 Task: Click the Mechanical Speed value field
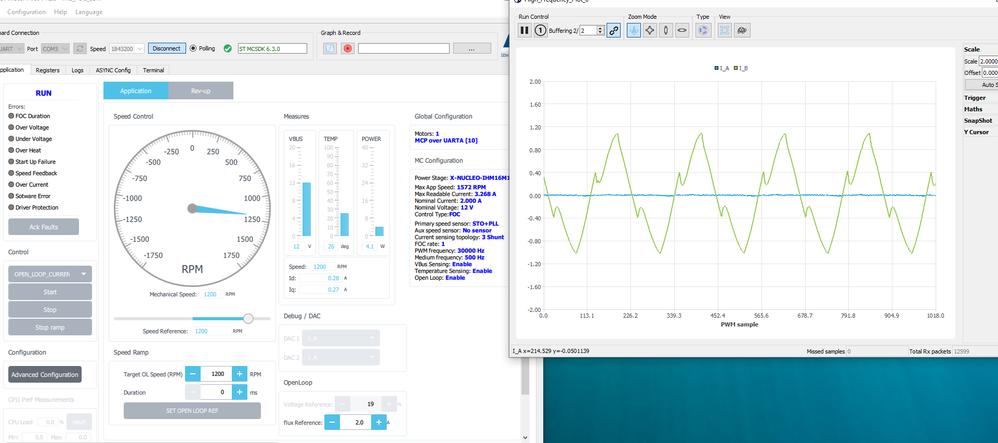[212, 295]
